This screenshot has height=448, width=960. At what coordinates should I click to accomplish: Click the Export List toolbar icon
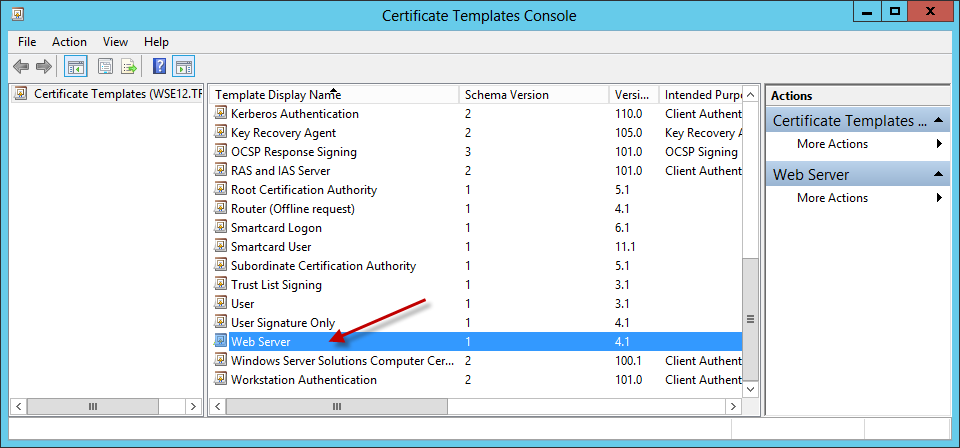pos(129,67)
